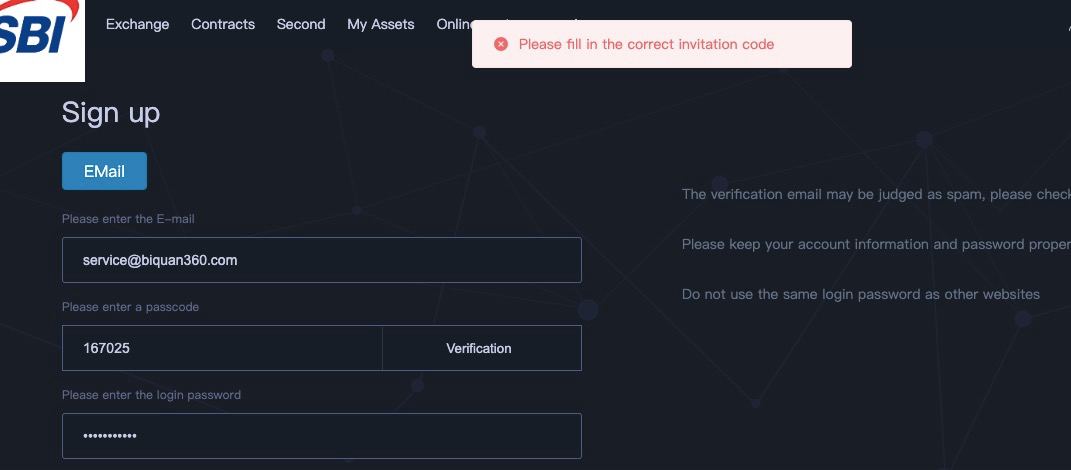Screen dimensions: 1071x470
Task: Go to the Contracts page
Action: click(223, 25)
